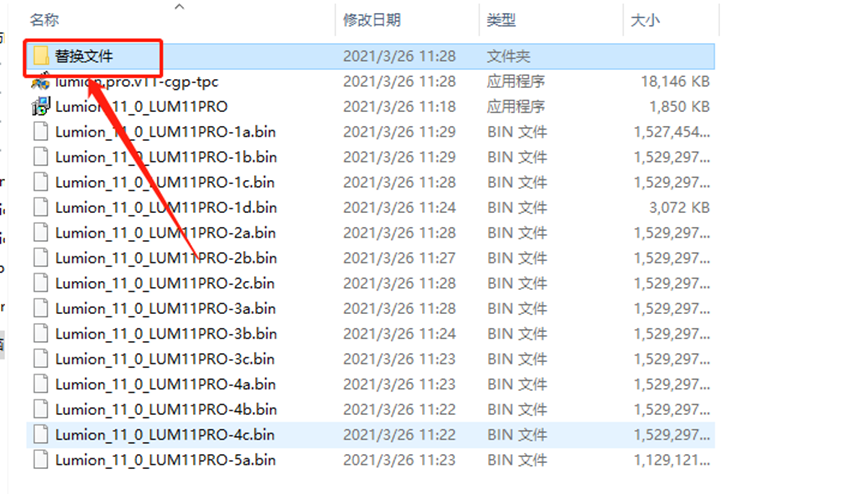Click the BIN 文件 type of LUM11PRO-5a.bin
Viewport: 865px width, 494px height.
pos(517,460)
